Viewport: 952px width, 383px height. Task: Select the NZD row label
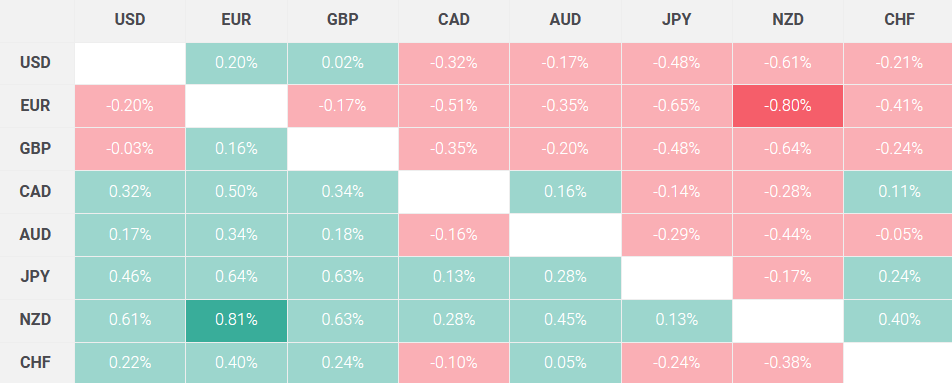(37, 320)
